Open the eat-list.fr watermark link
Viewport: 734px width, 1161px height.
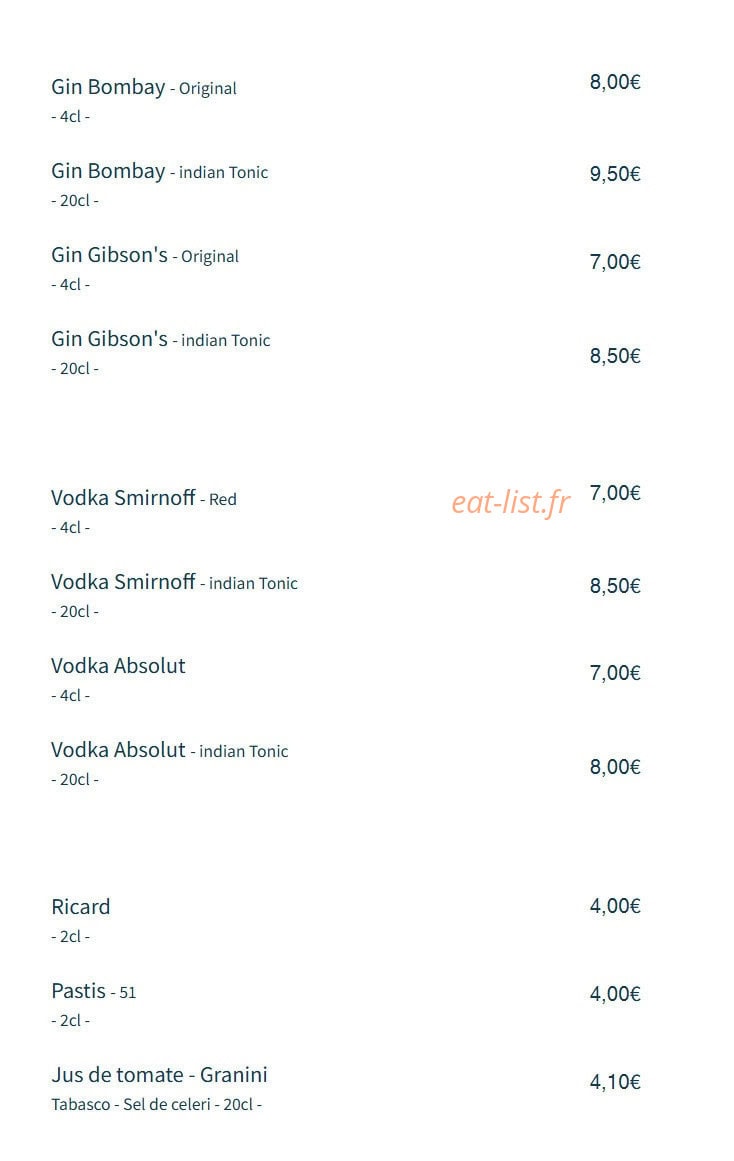tap(511, 503)
